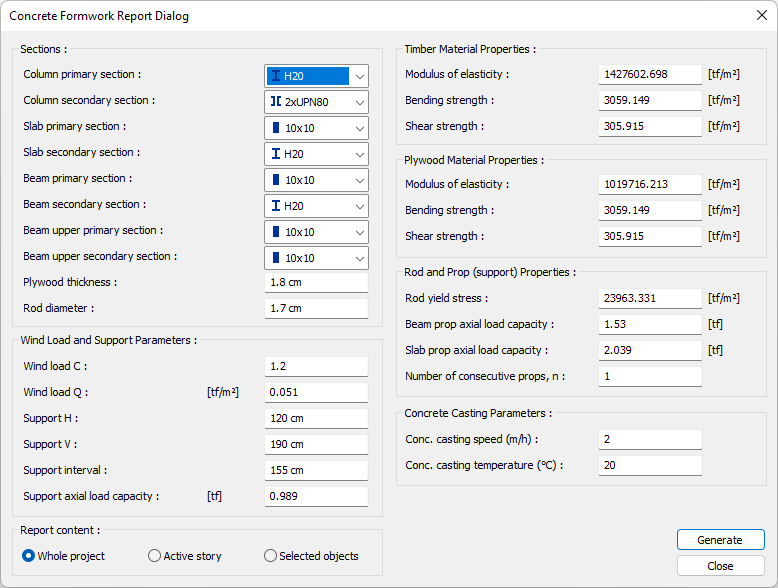Click the H20 icon in Column primary section
Image resolution: width=778 pixels, height=588 pixels.
(276, 76)
